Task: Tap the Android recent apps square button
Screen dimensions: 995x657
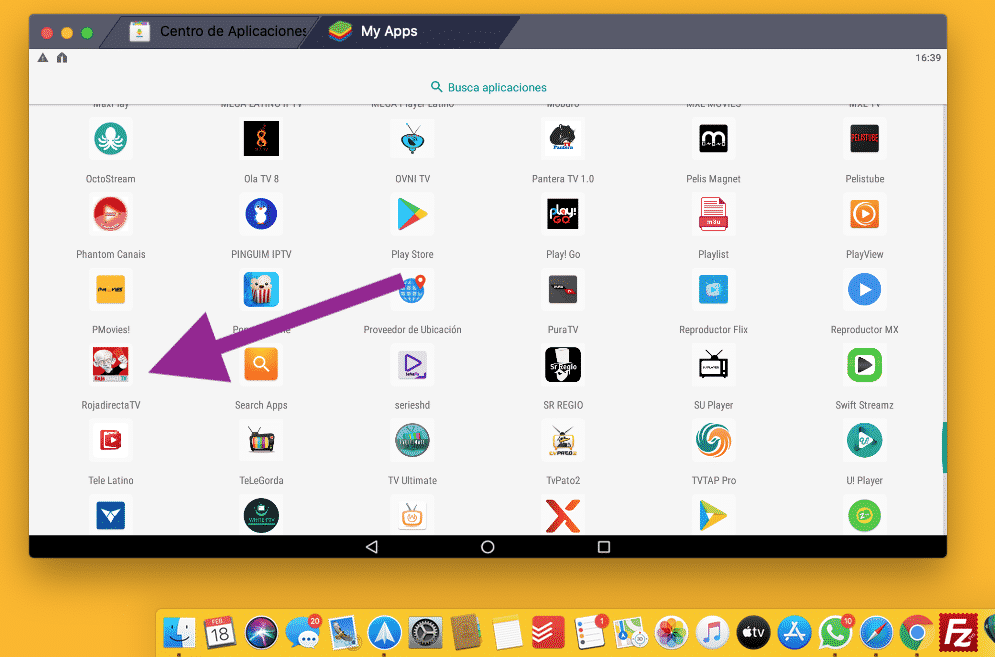Action: (x=604, y=547)
